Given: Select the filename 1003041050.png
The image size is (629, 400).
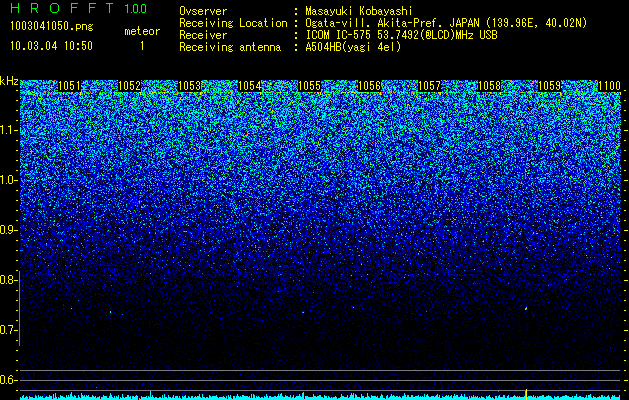Looking at the screenshot, I should click(x=52, y=26).
